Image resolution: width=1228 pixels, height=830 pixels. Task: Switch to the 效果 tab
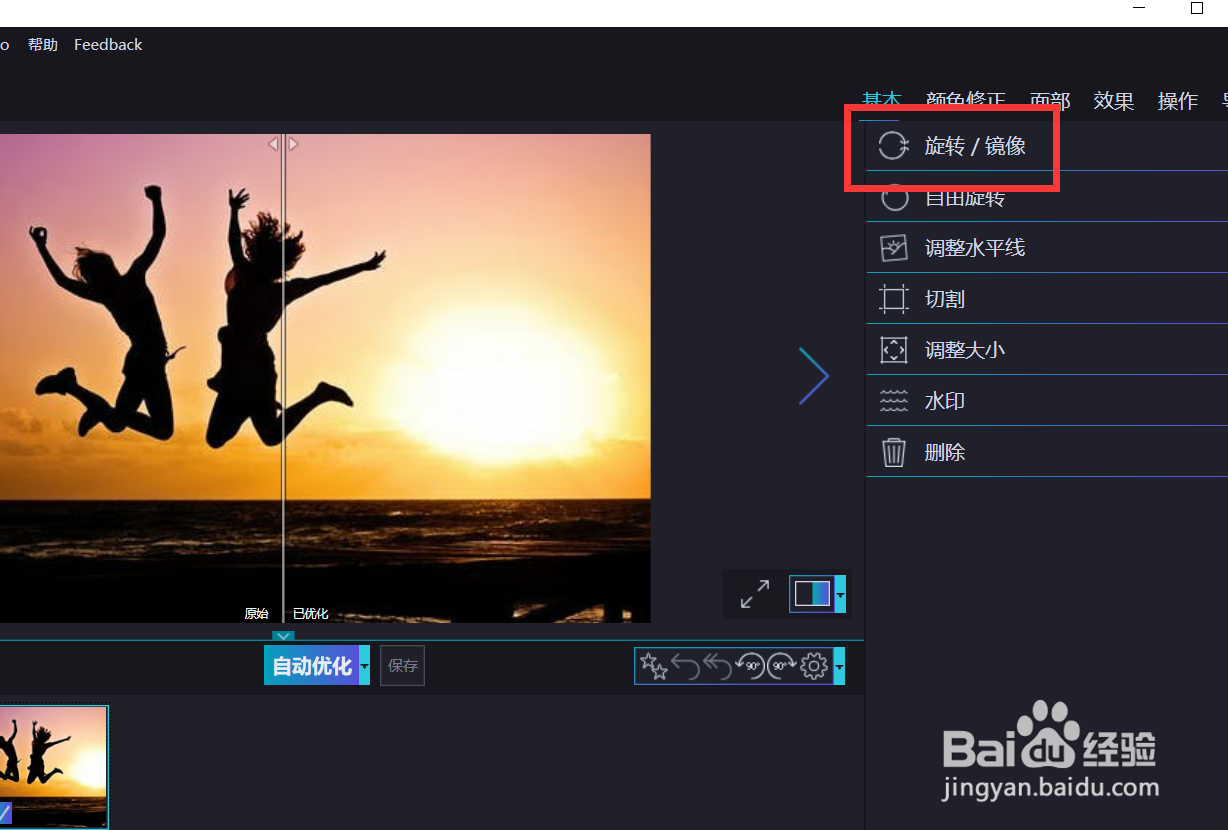(x=1113, y=101)
